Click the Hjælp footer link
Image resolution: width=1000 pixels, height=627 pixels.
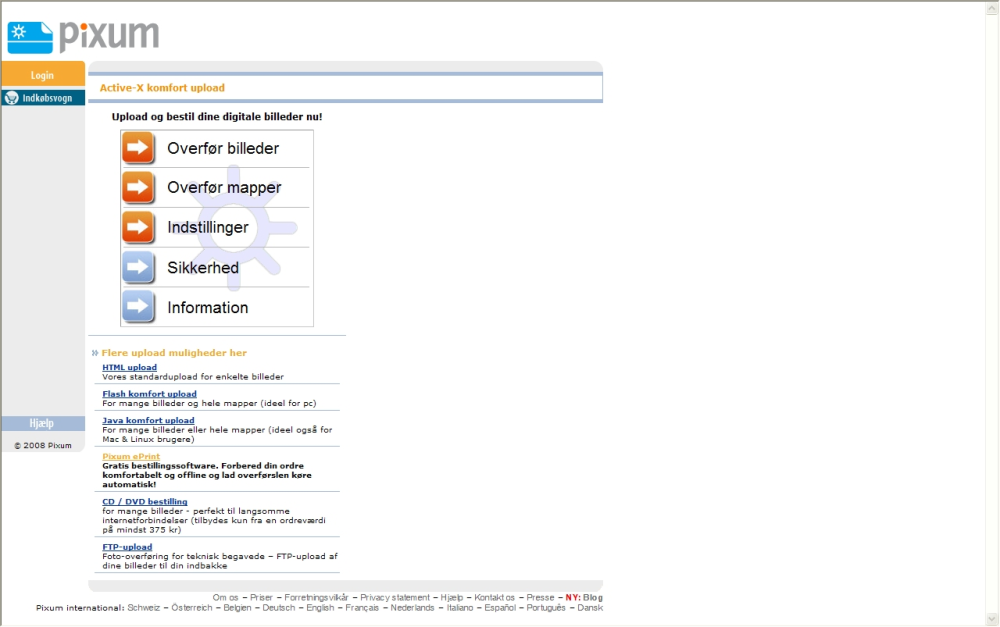click(452, 598)
